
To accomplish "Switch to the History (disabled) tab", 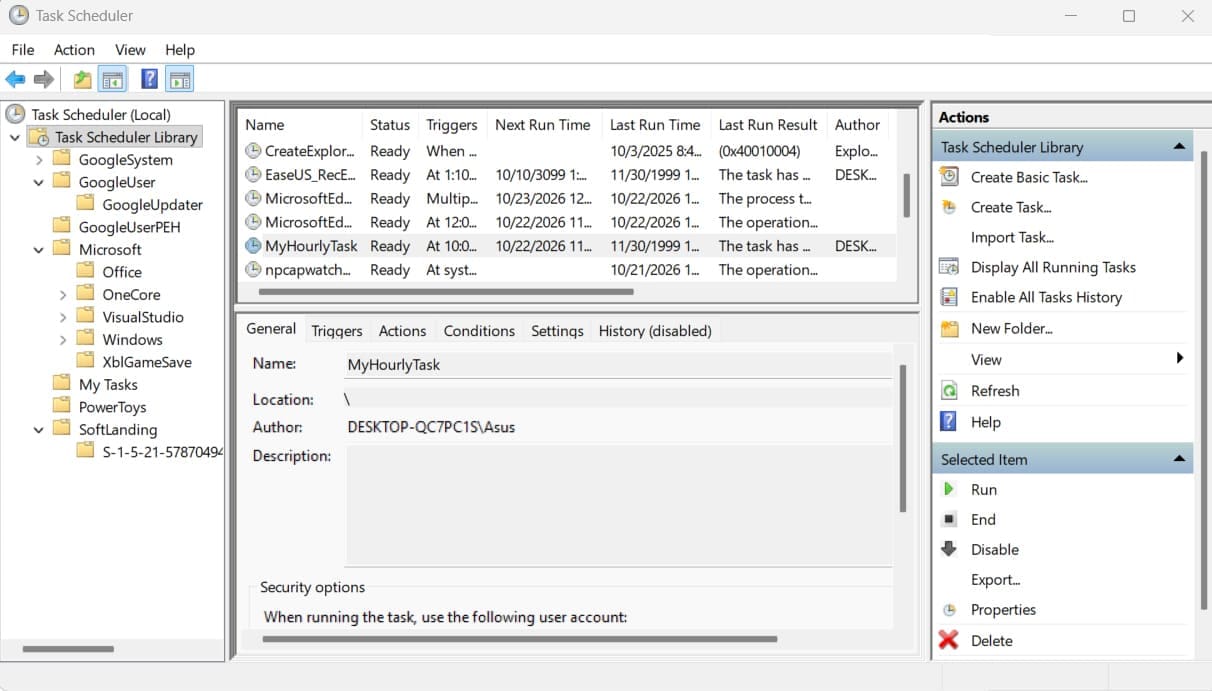I will (x=655, y=331).
